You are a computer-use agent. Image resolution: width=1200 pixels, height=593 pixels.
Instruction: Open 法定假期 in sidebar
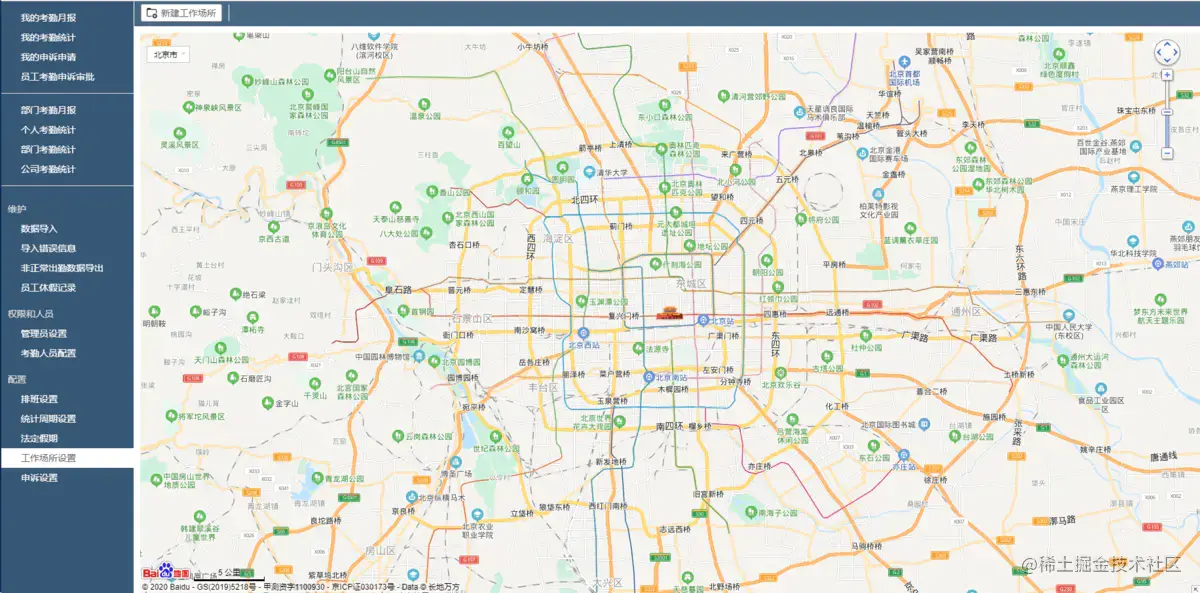tap(39, 438)
